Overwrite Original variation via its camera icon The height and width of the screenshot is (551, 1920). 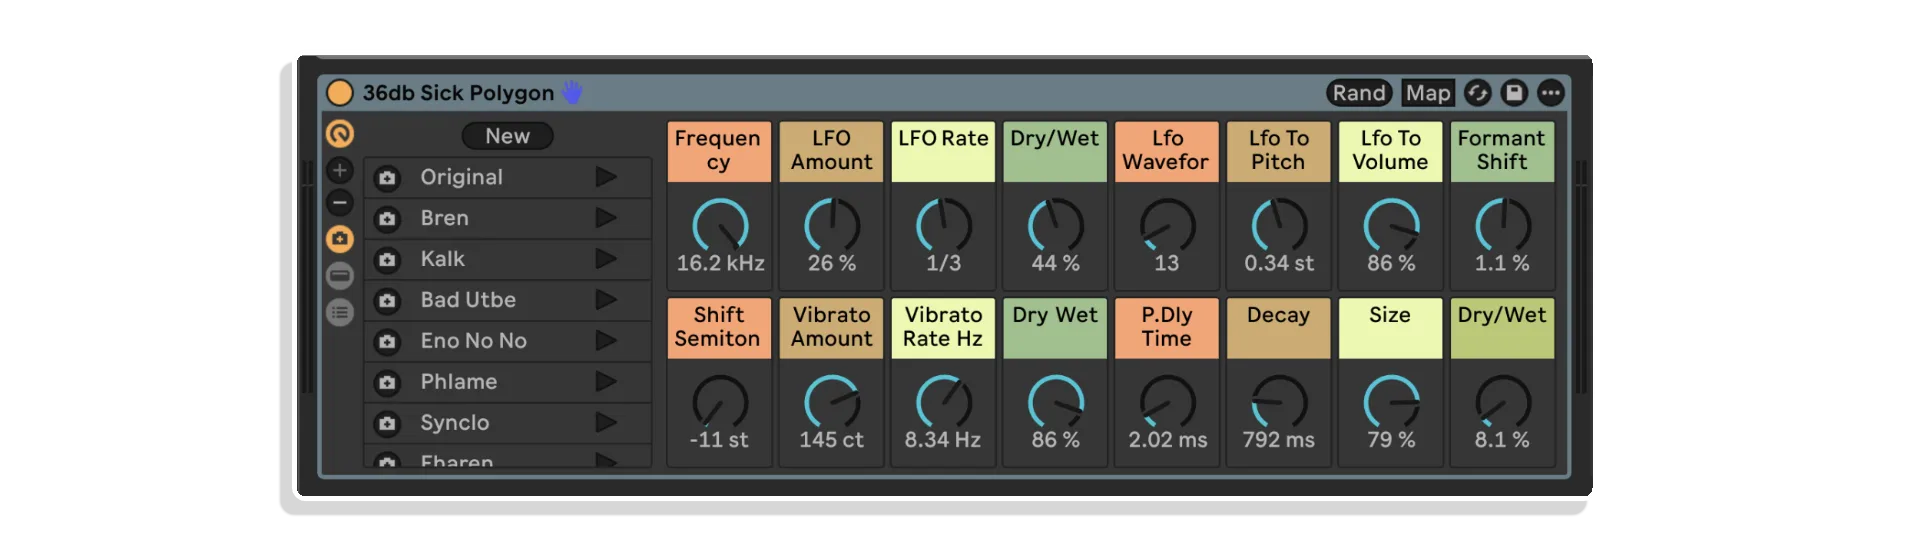click(x=387, y=178)
